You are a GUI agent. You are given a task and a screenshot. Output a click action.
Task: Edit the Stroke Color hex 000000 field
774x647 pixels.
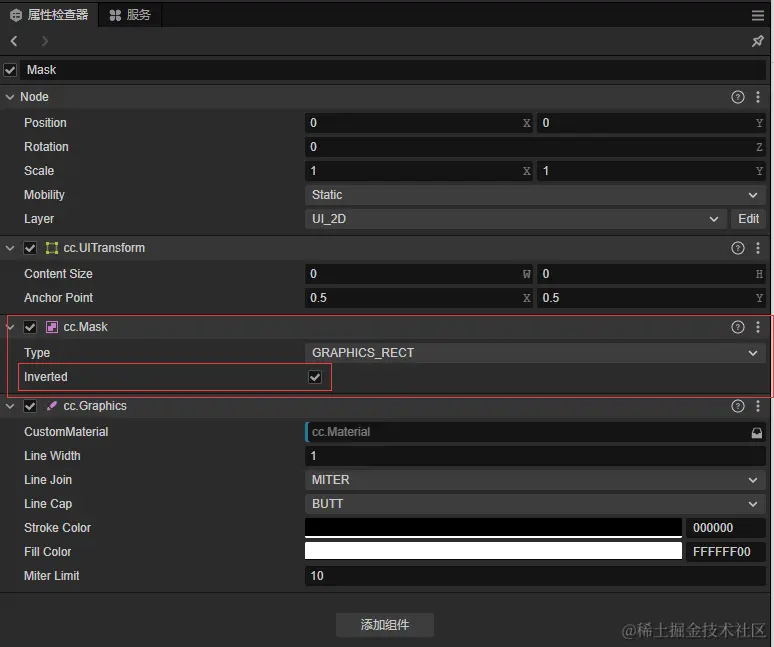tap(726, 528)
